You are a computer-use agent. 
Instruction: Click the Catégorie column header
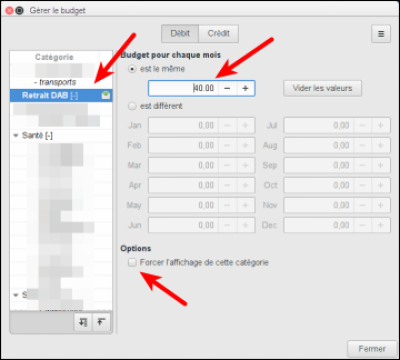click(54, 57)
